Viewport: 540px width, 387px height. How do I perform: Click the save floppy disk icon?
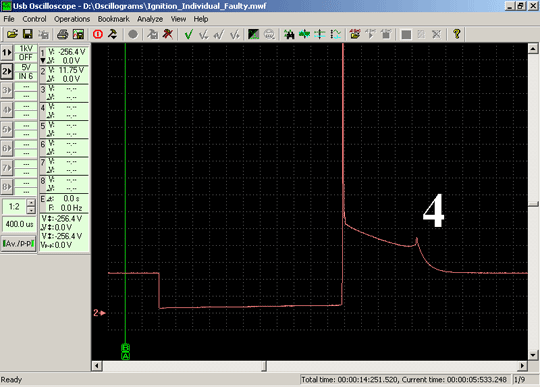tap(28, 34)
